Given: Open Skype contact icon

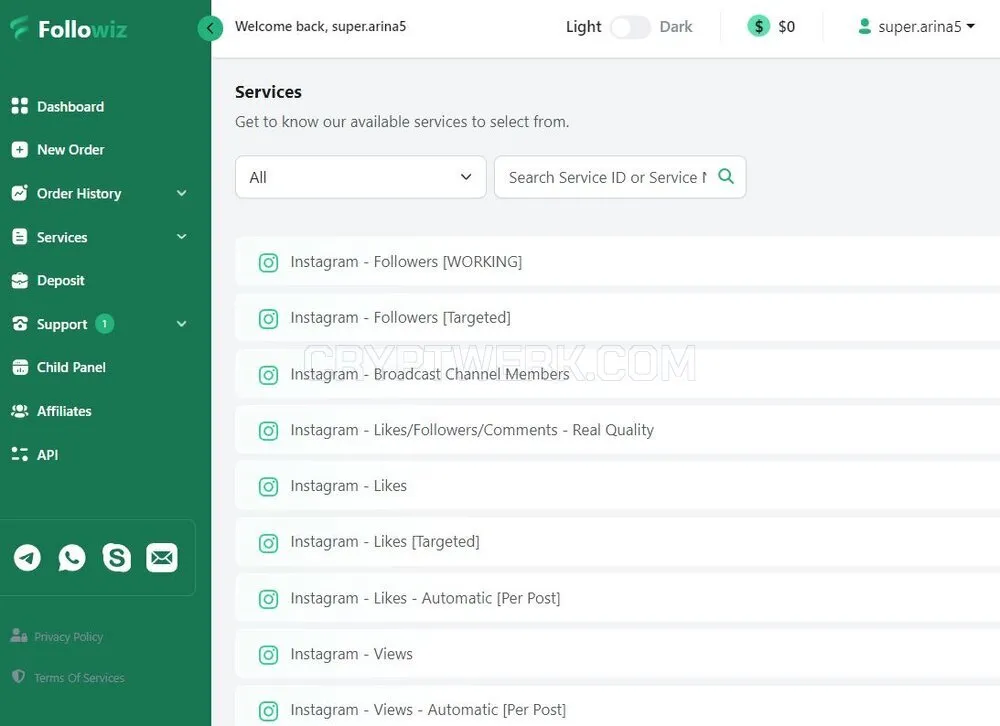Looking at the screenshot, I should point(117,558).
